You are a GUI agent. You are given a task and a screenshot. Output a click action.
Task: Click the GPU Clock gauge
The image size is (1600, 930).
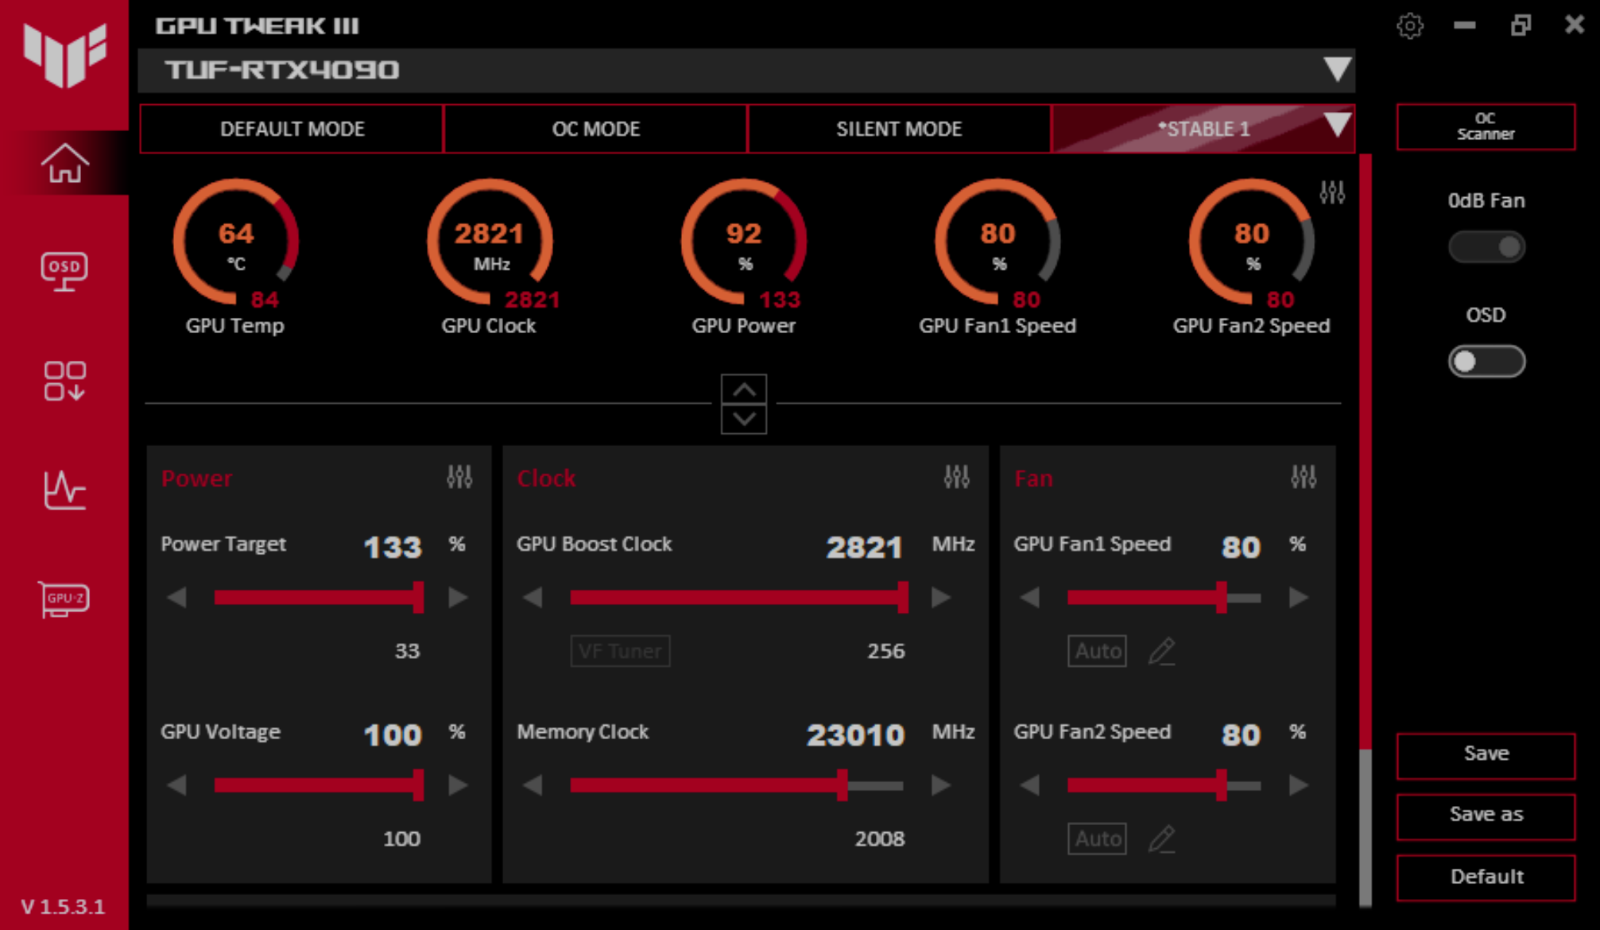point(490,243)
